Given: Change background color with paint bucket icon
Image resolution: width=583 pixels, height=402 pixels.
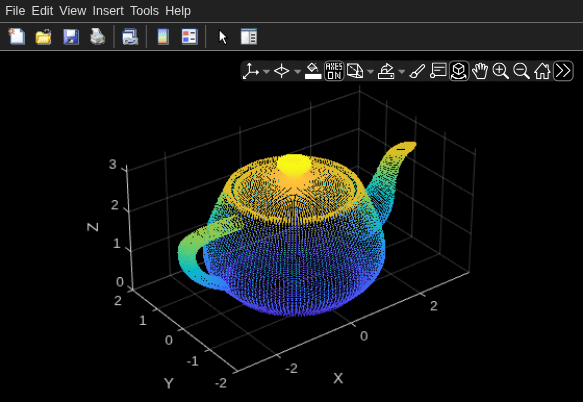Looking at the screenshot, I should (x=313, y=71).
